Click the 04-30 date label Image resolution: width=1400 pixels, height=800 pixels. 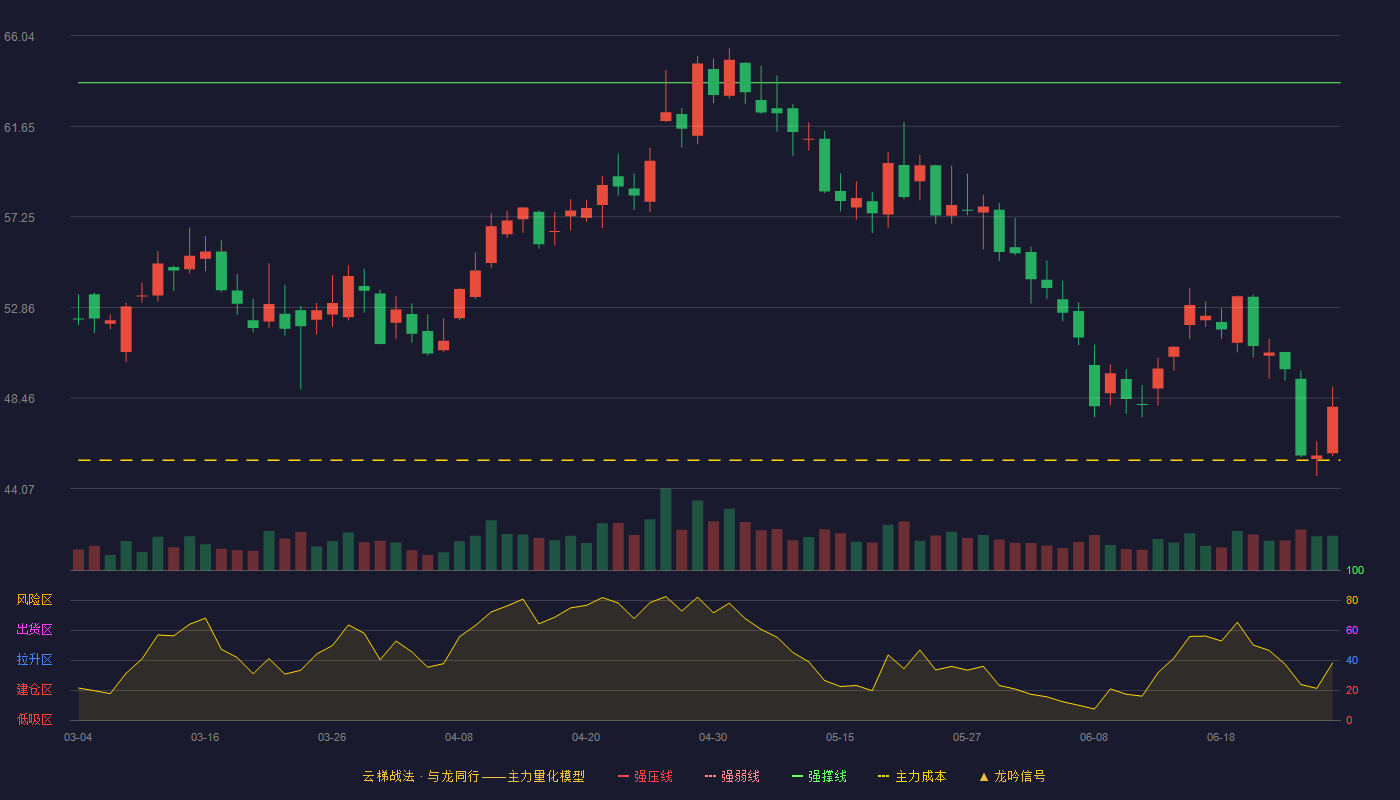click(x=713, y=737)
